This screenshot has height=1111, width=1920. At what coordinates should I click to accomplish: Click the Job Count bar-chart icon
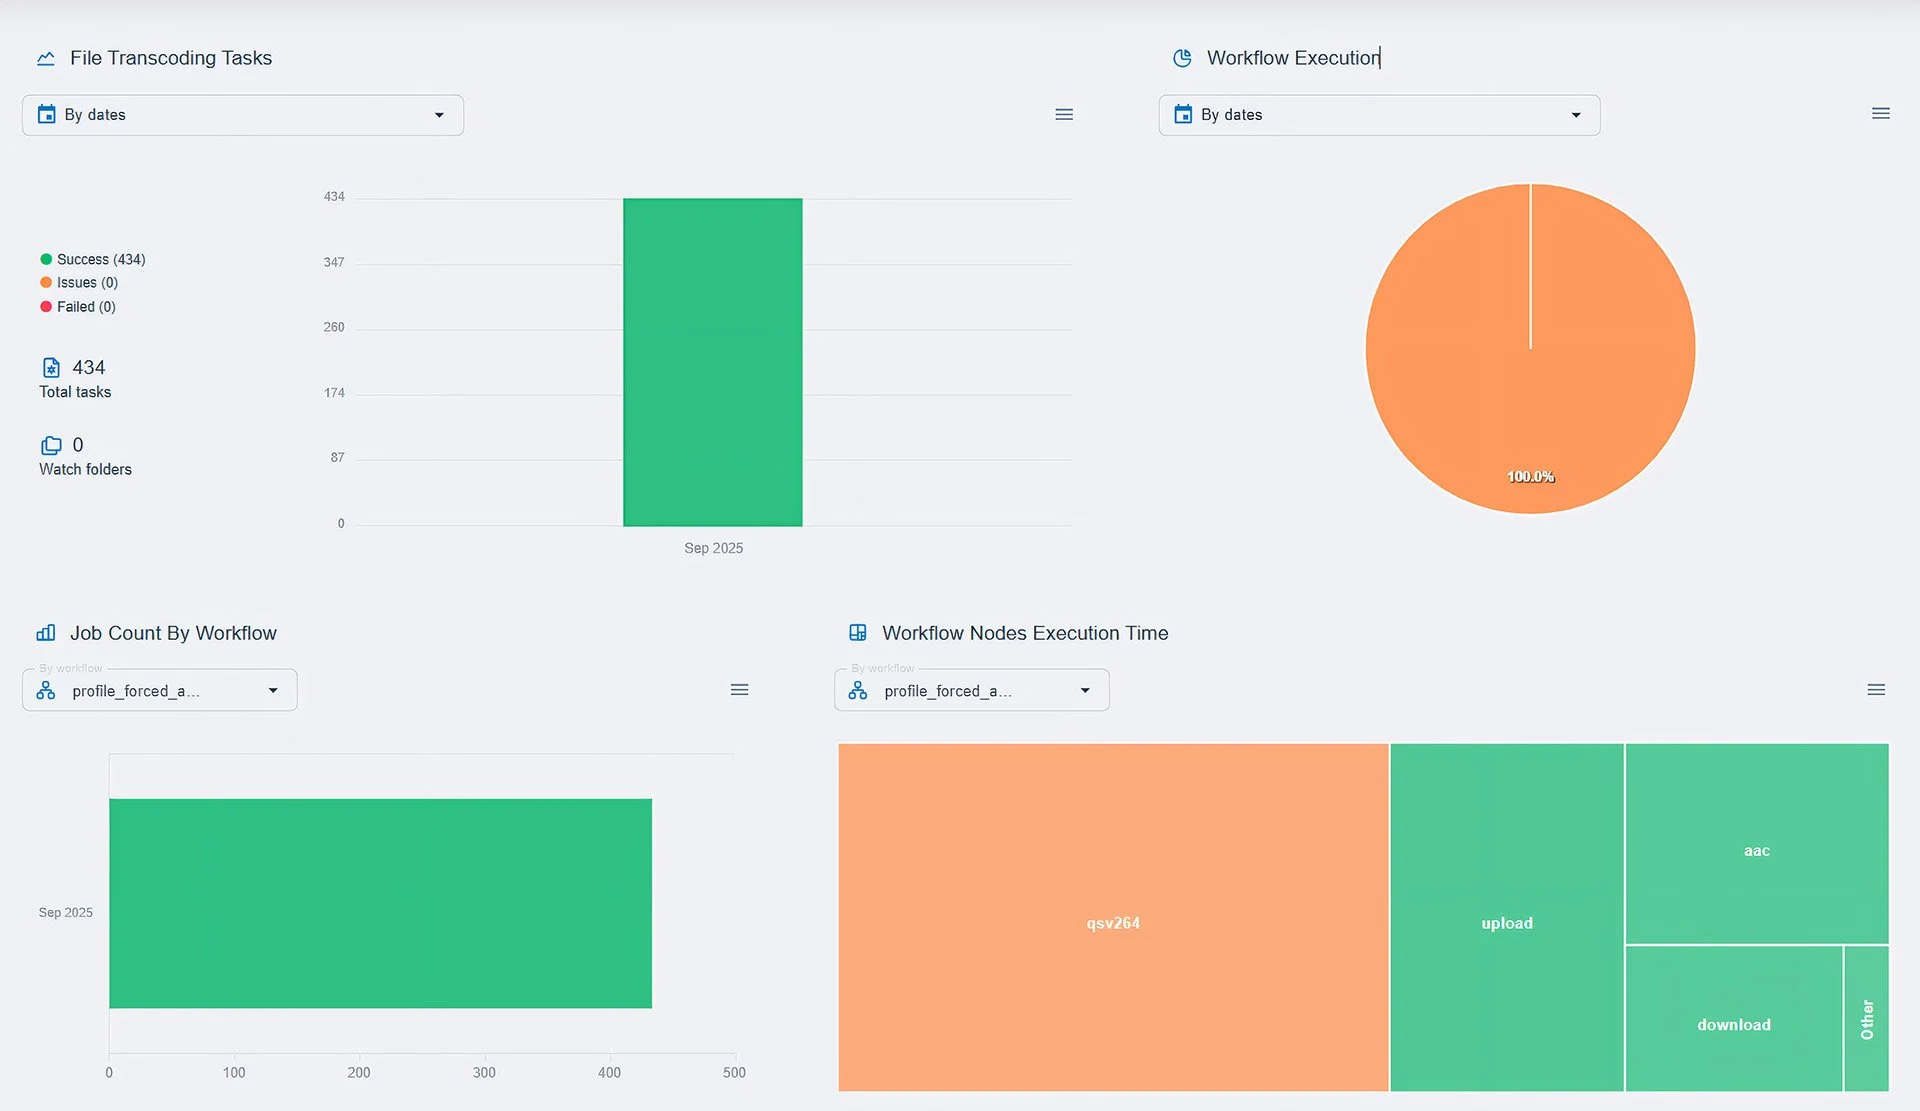coord(46,633)
